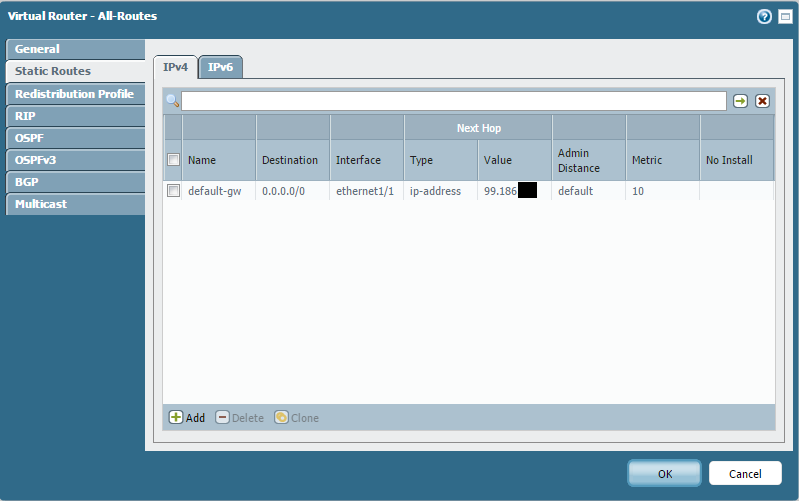Click the Clone icon
This screenshot has width=799, height=501.
(x=281, y=417)
